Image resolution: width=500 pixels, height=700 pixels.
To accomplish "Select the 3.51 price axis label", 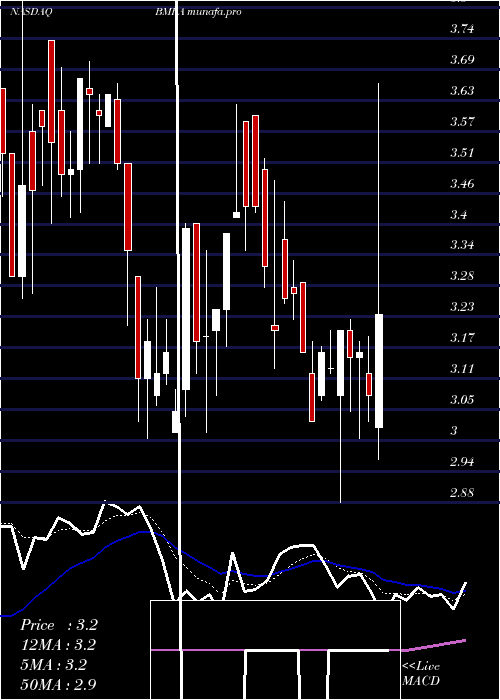I will 462,153.
